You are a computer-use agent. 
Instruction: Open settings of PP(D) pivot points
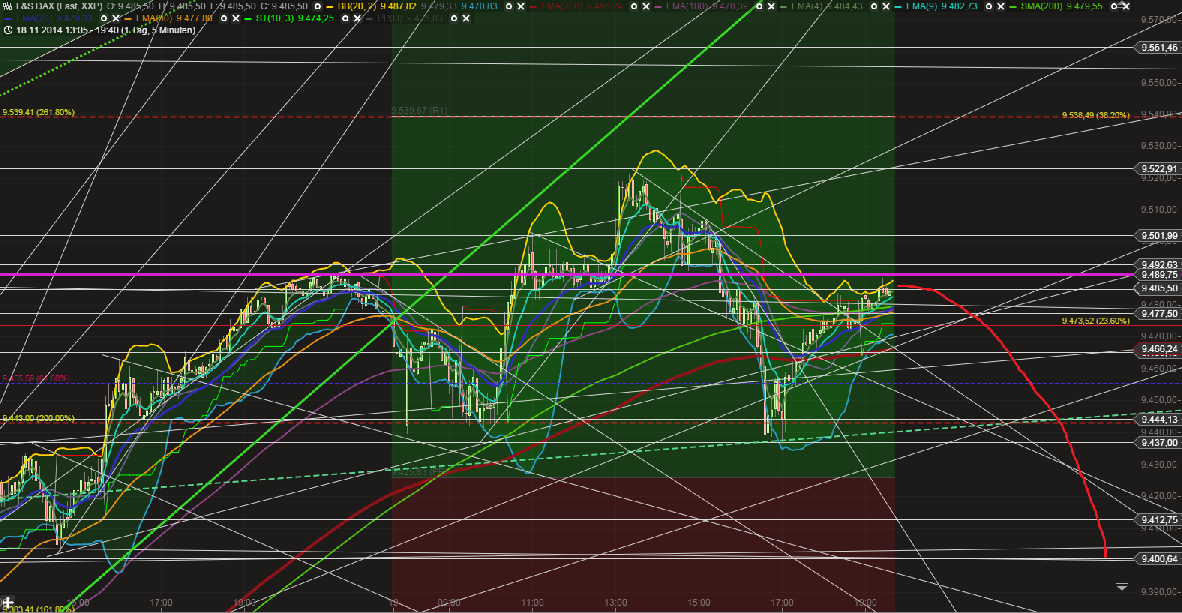coord(454,18)
